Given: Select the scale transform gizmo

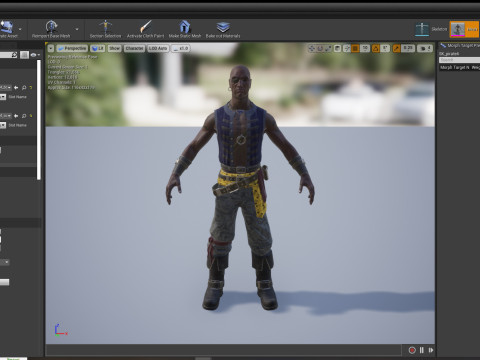Looking at the screenshot, I should (x=328, y=49).
